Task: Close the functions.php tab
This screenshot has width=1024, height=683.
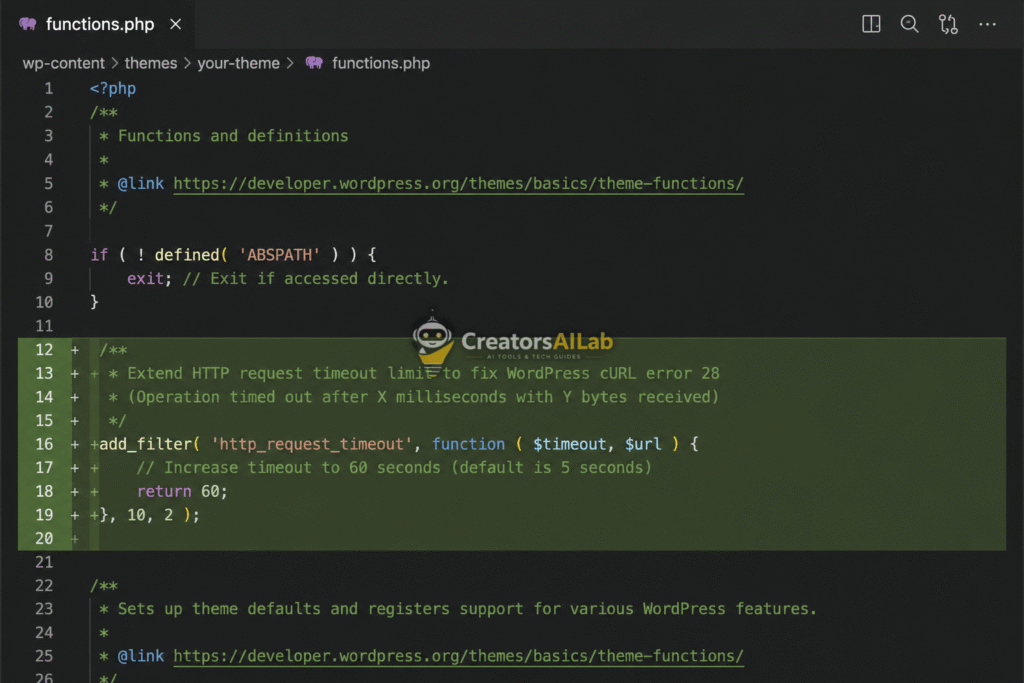Action: pyautogui.click(x=176, y=24)
